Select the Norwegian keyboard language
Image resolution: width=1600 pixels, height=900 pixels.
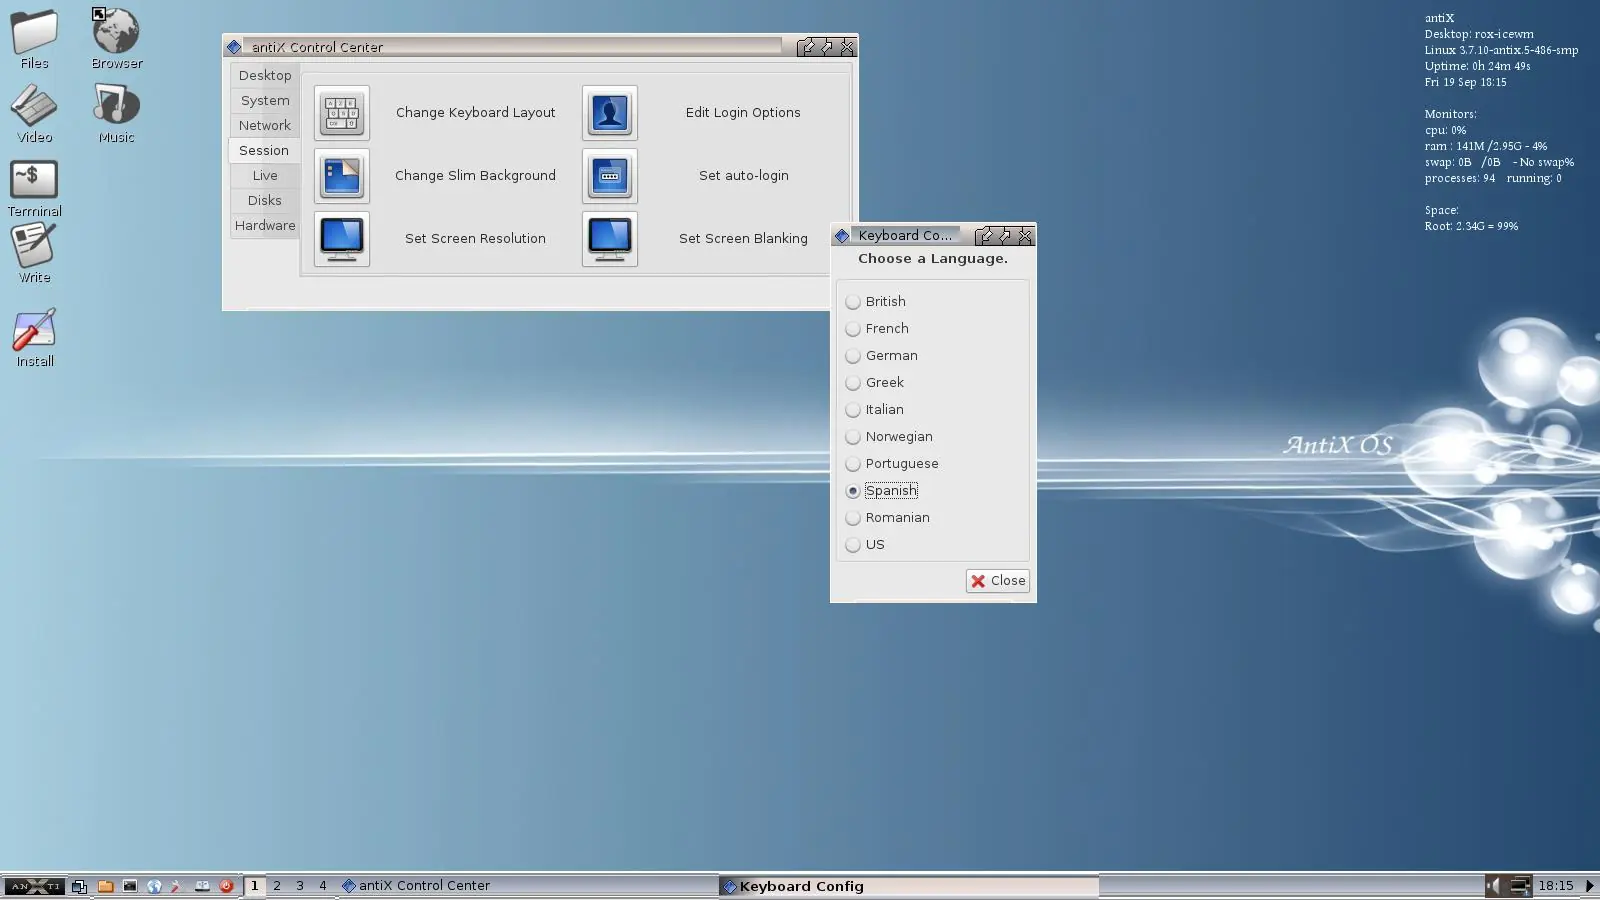pos(889,437)
